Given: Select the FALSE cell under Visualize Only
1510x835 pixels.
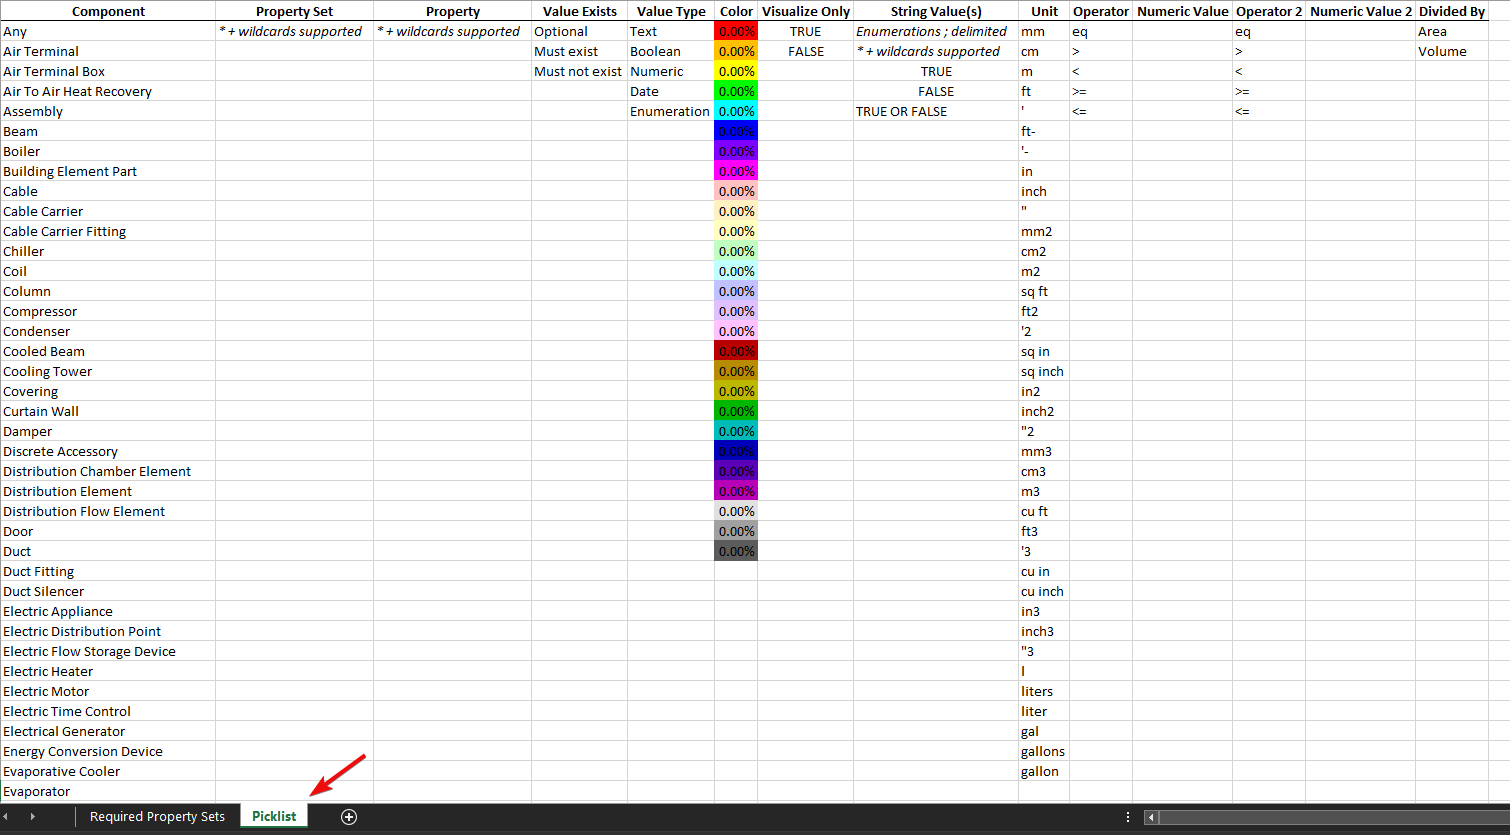Looking at the screenshot, I should [x=805, y=51].
